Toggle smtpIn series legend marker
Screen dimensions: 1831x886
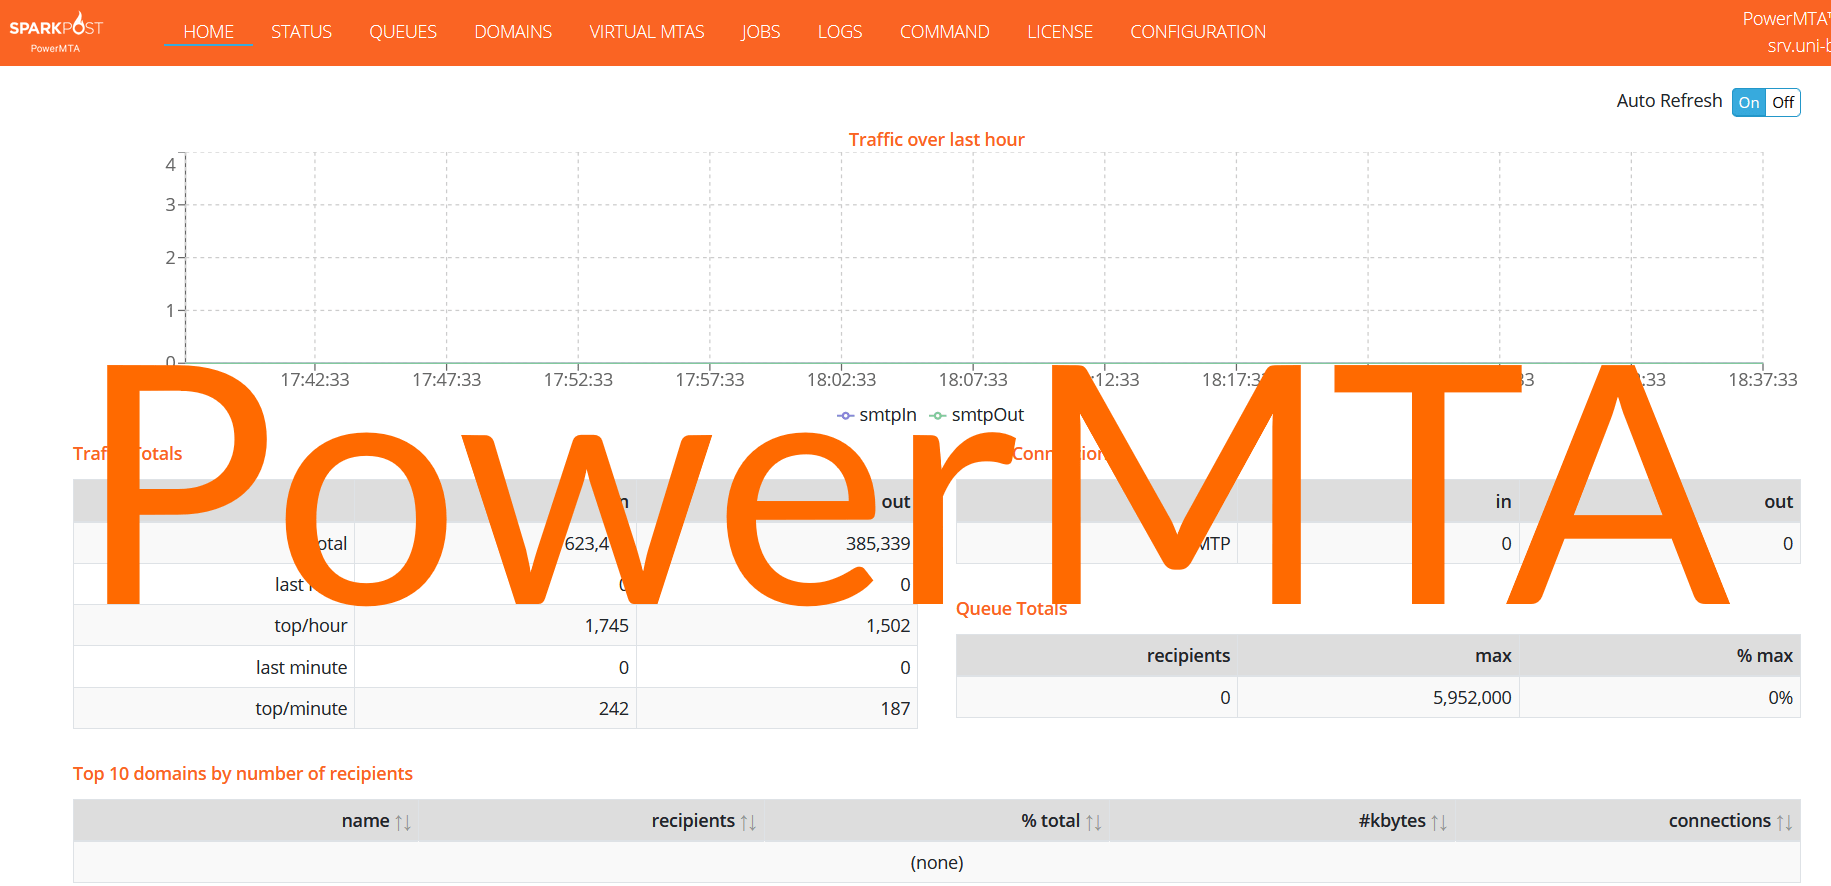pyautogui.click(x=846, y=415)
